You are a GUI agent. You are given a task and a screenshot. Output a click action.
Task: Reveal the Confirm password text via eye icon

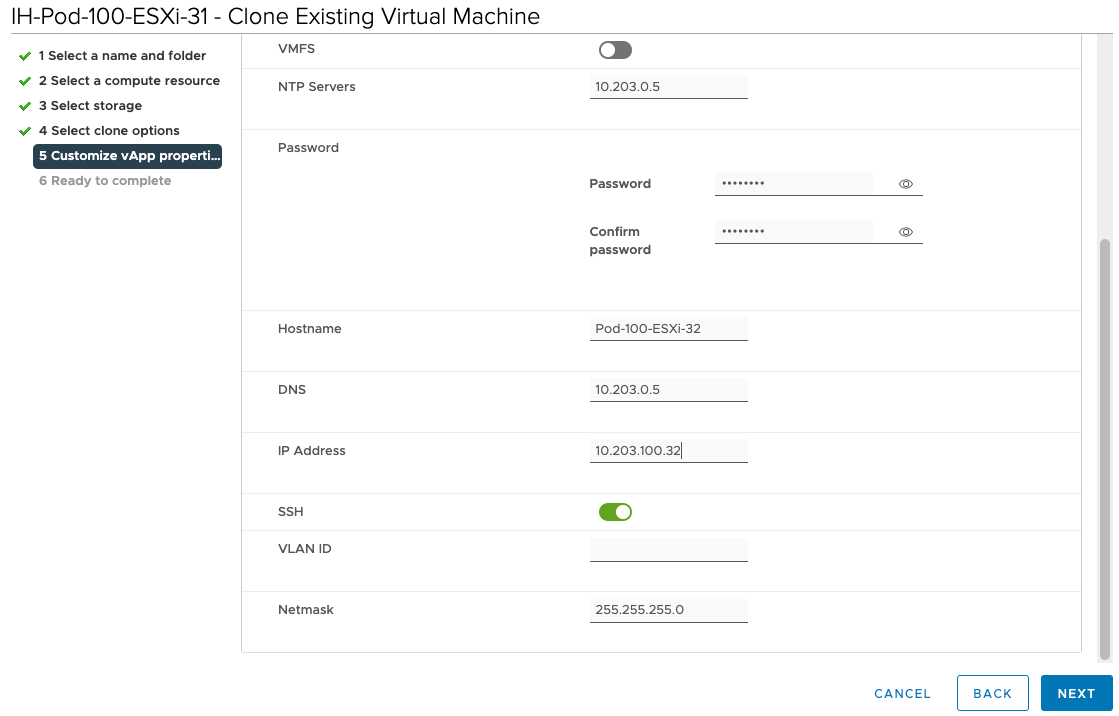tap(905, 232)
